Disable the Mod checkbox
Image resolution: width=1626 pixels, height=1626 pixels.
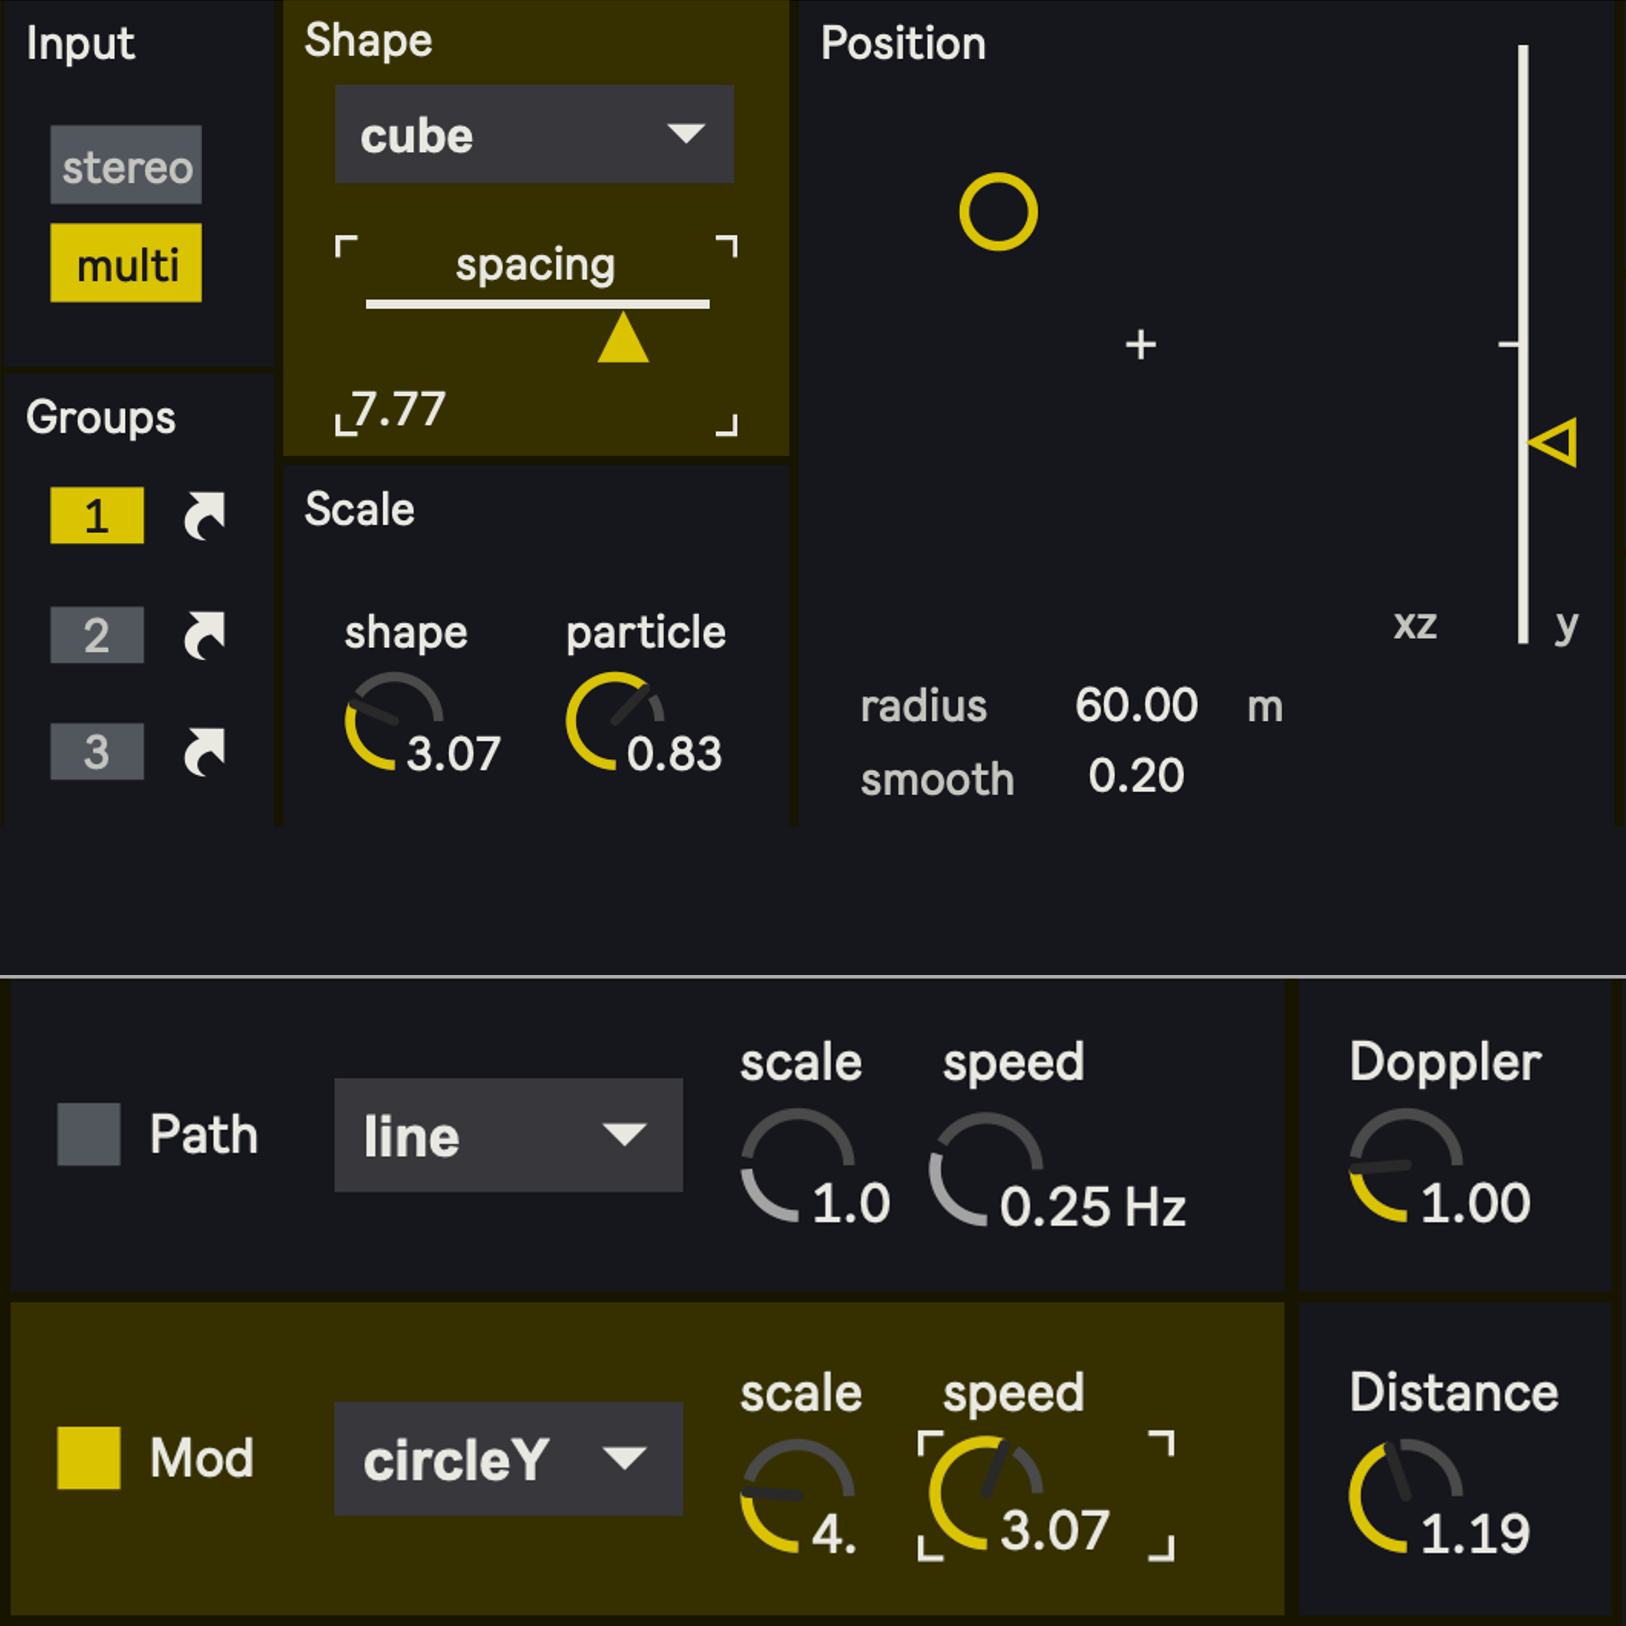(x=89, y=1458)
